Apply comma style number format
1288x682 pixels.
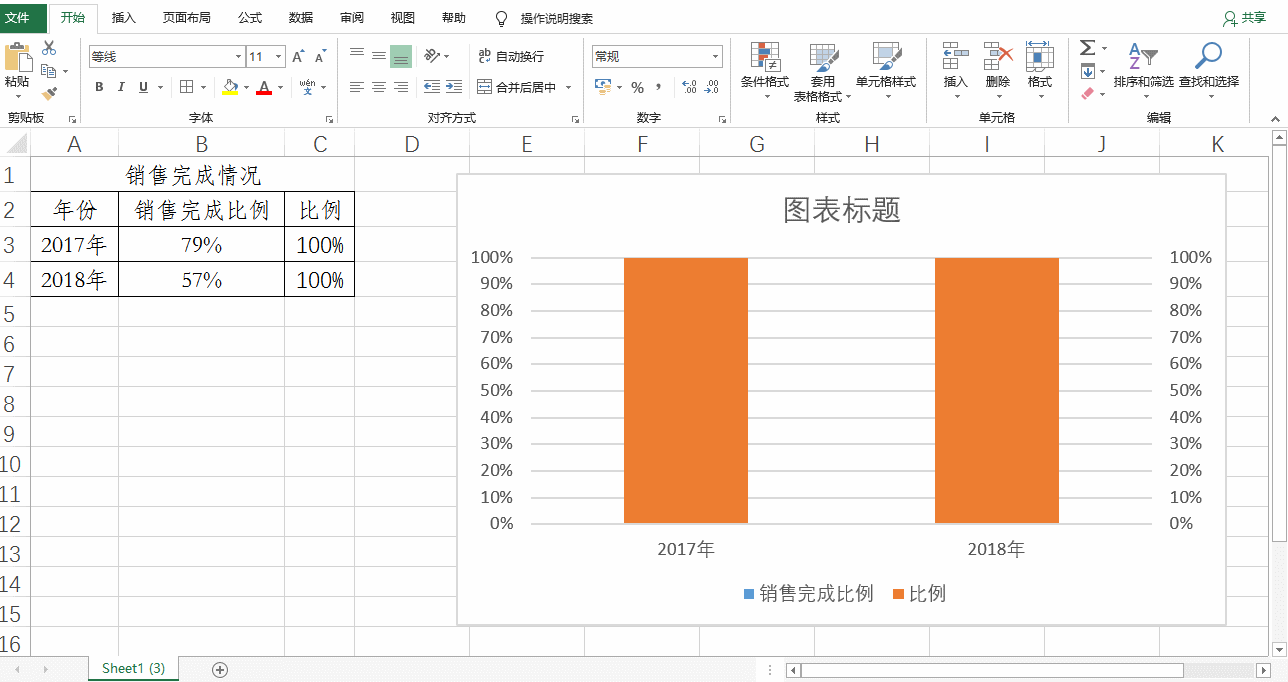point(660,87)
